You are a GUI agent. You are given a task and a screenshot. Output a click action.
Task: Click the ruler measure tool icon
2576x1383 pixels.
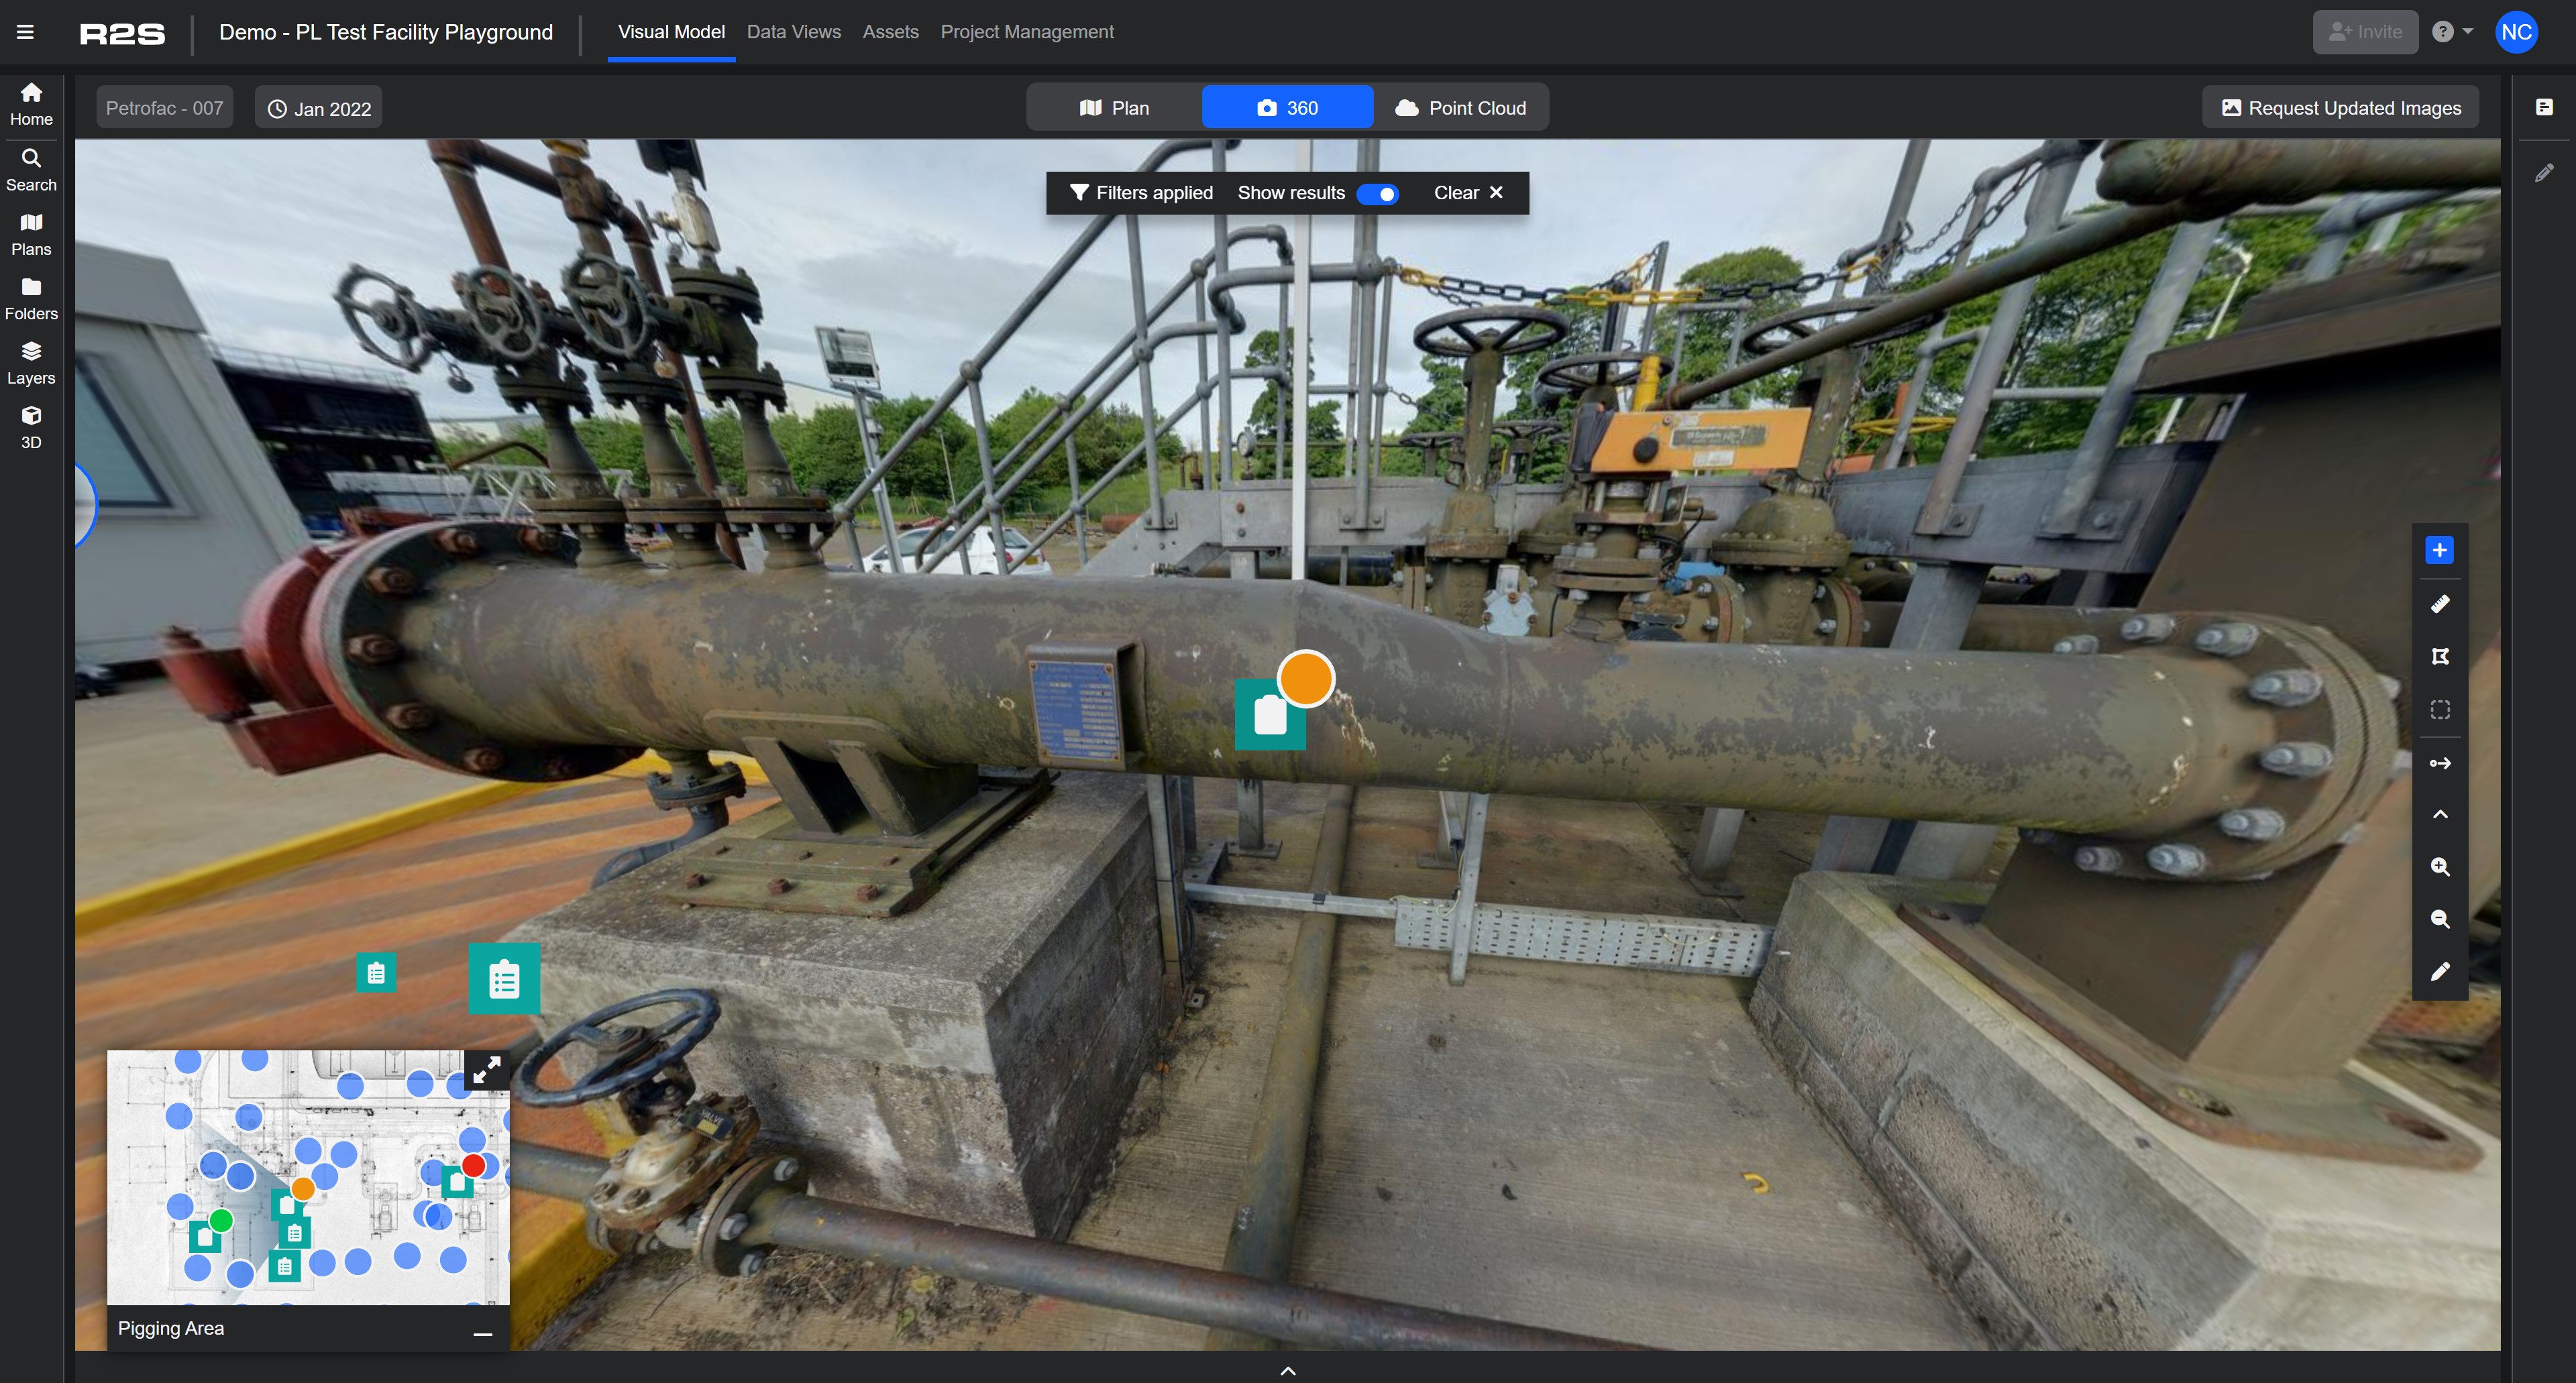point(2440,604)
